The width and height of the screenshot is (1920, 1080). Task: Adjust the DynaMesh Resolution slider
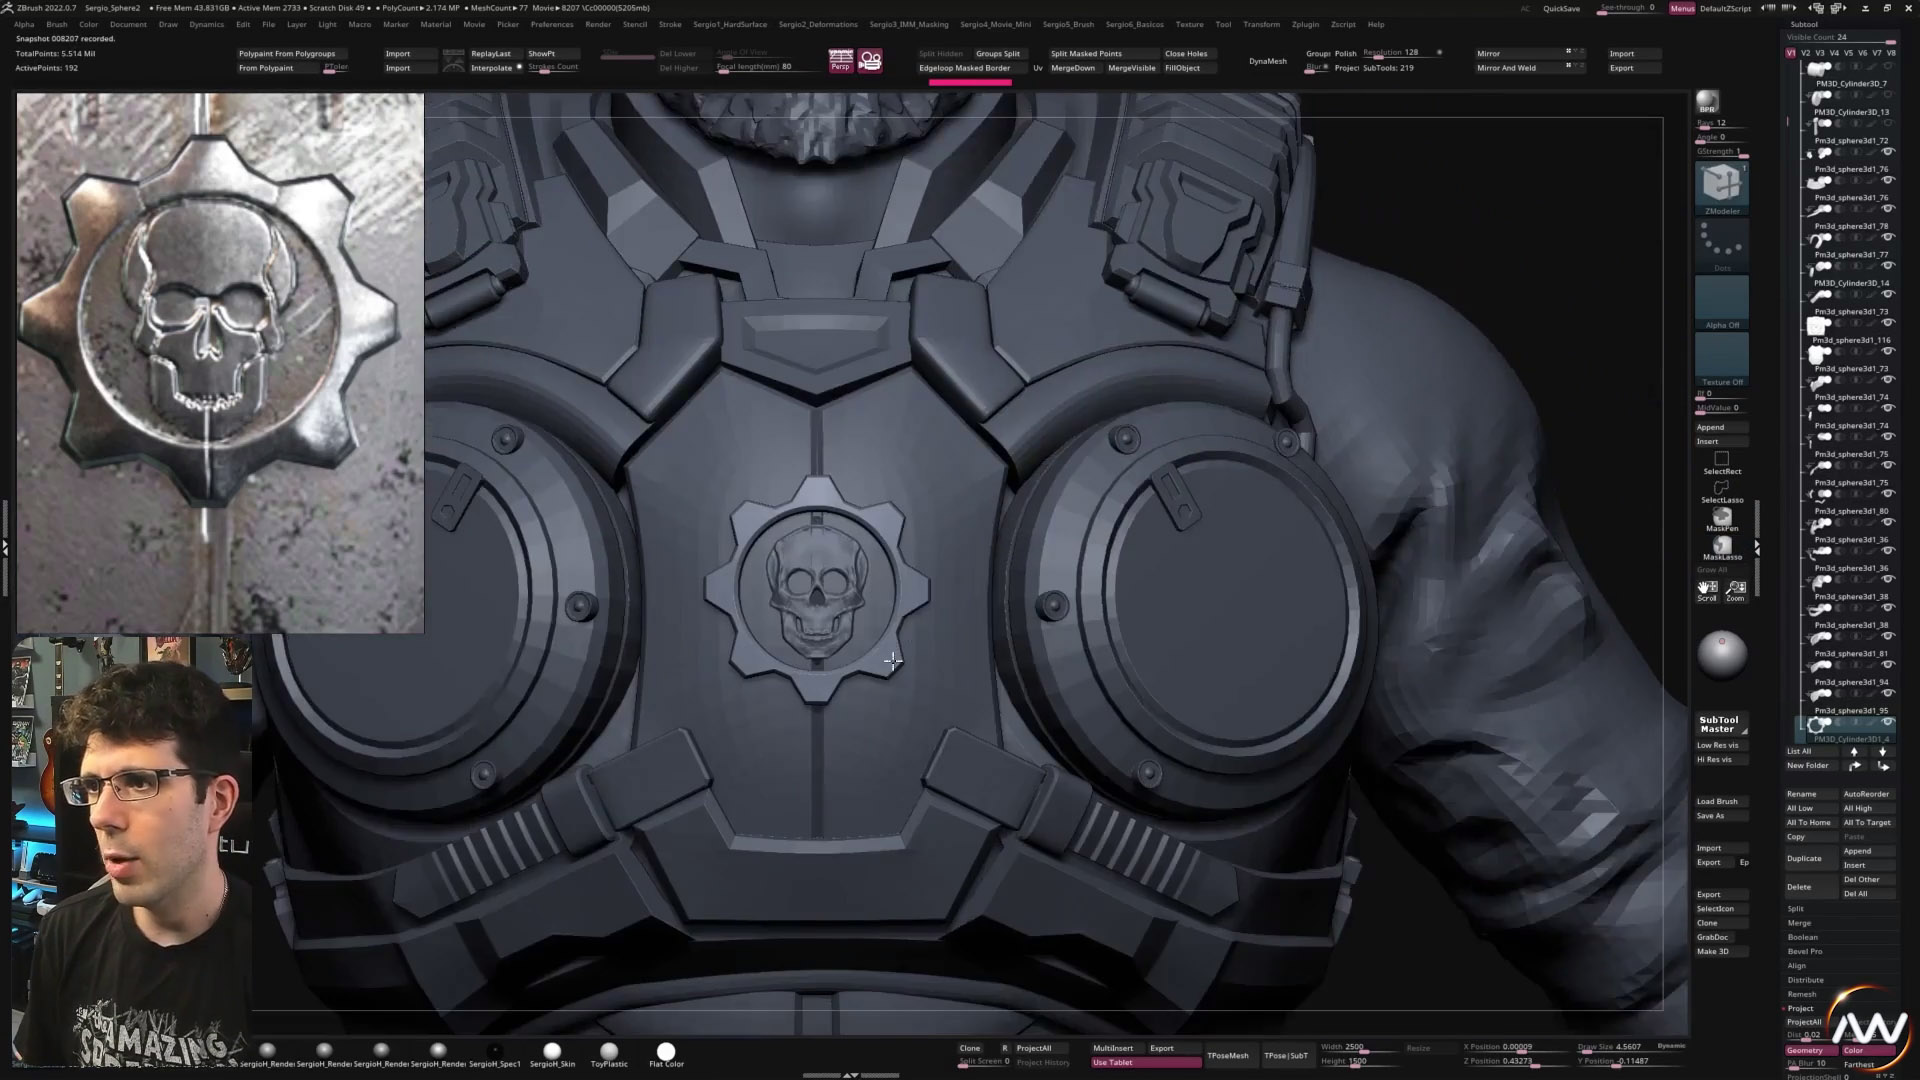1400,53
